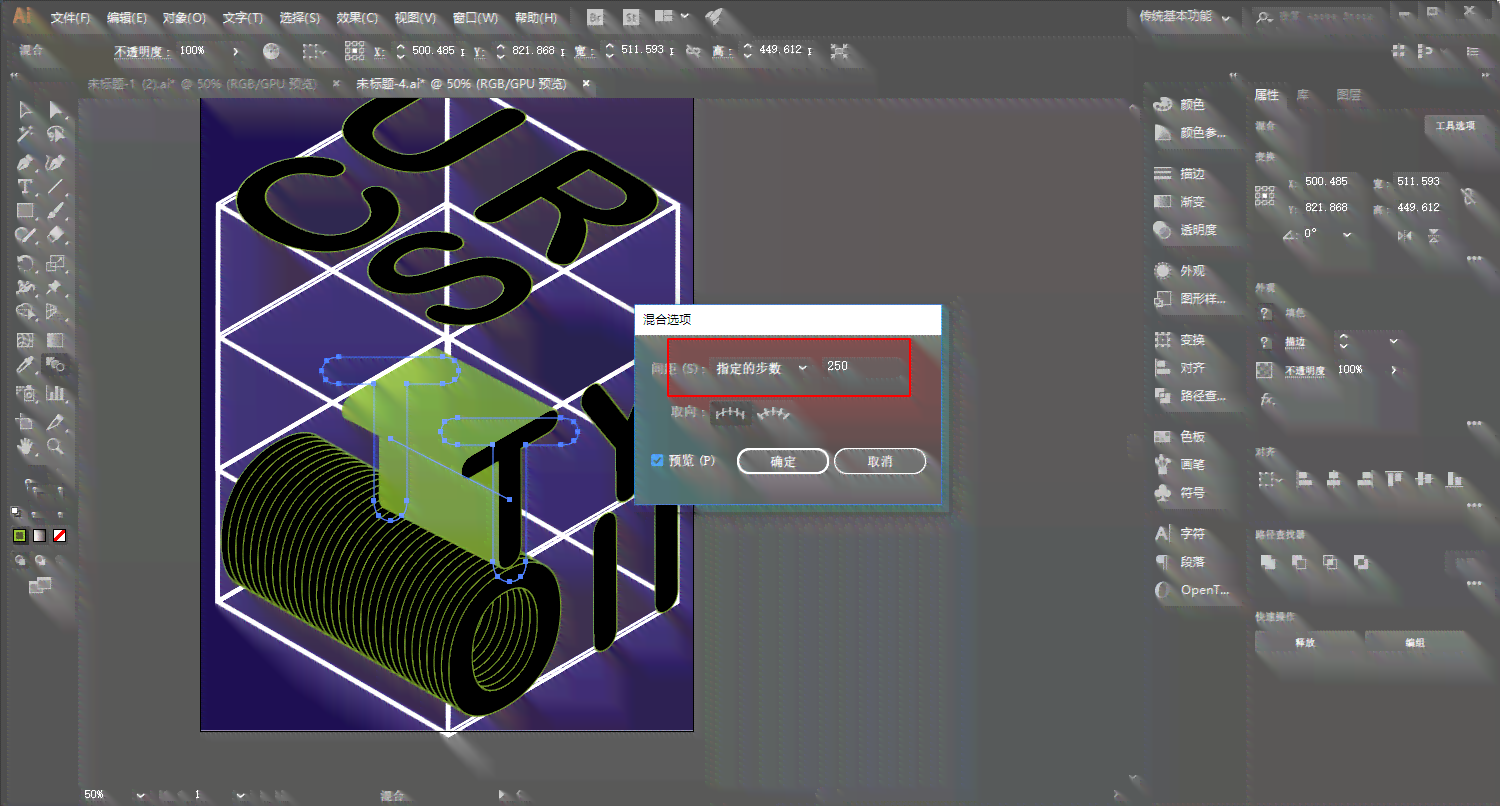Click the 取消 button in blend dialog
This screenshot has height=806, width=1500.
[880, 461]
